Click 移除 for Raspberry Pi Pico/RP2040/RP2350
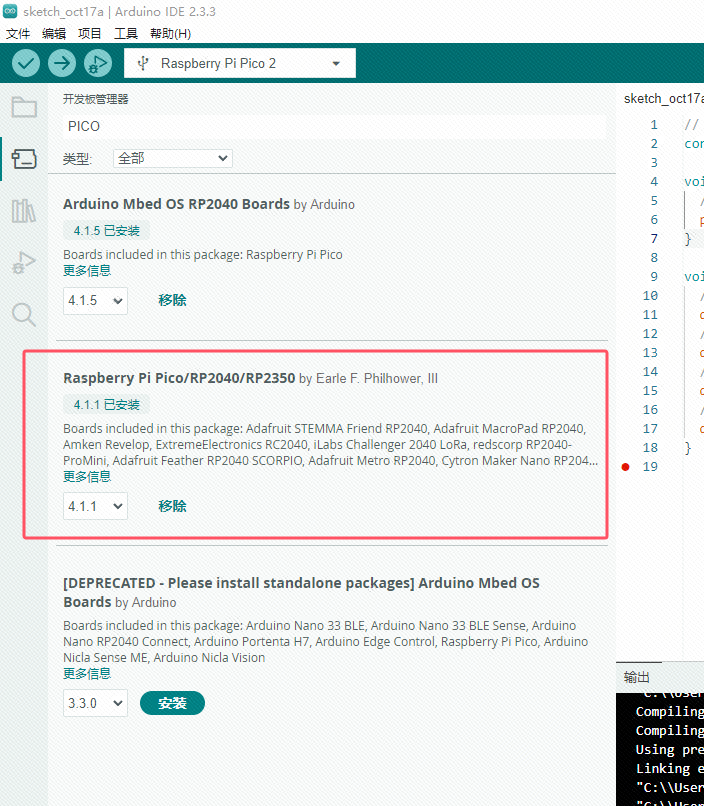This screenshot has height=806, width=704. click(x=172, y=506)
